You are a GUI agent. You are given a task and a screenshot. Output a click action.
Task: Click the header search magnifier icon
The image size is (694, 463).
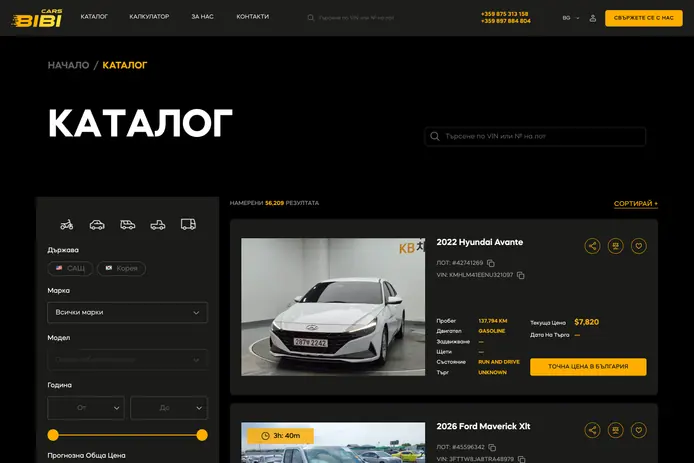click(311, 18)
